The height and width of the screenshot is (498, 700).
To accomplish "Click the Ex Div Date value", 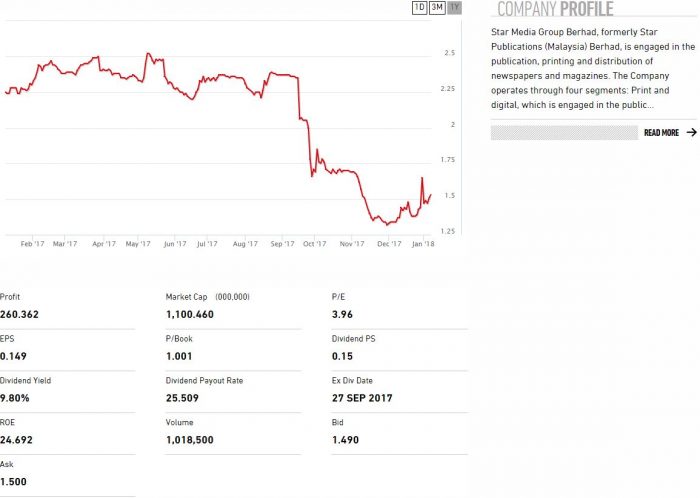I will coord(362,398).
